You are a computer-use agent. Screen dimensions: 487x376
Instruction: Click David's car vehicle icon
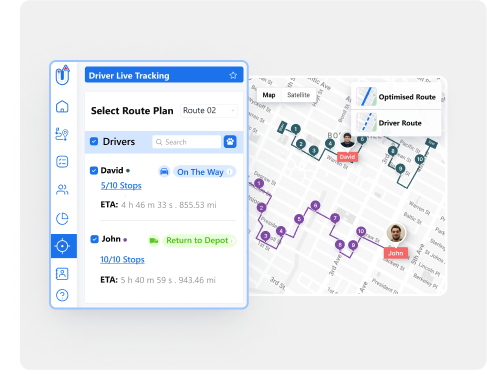[164, 172]
